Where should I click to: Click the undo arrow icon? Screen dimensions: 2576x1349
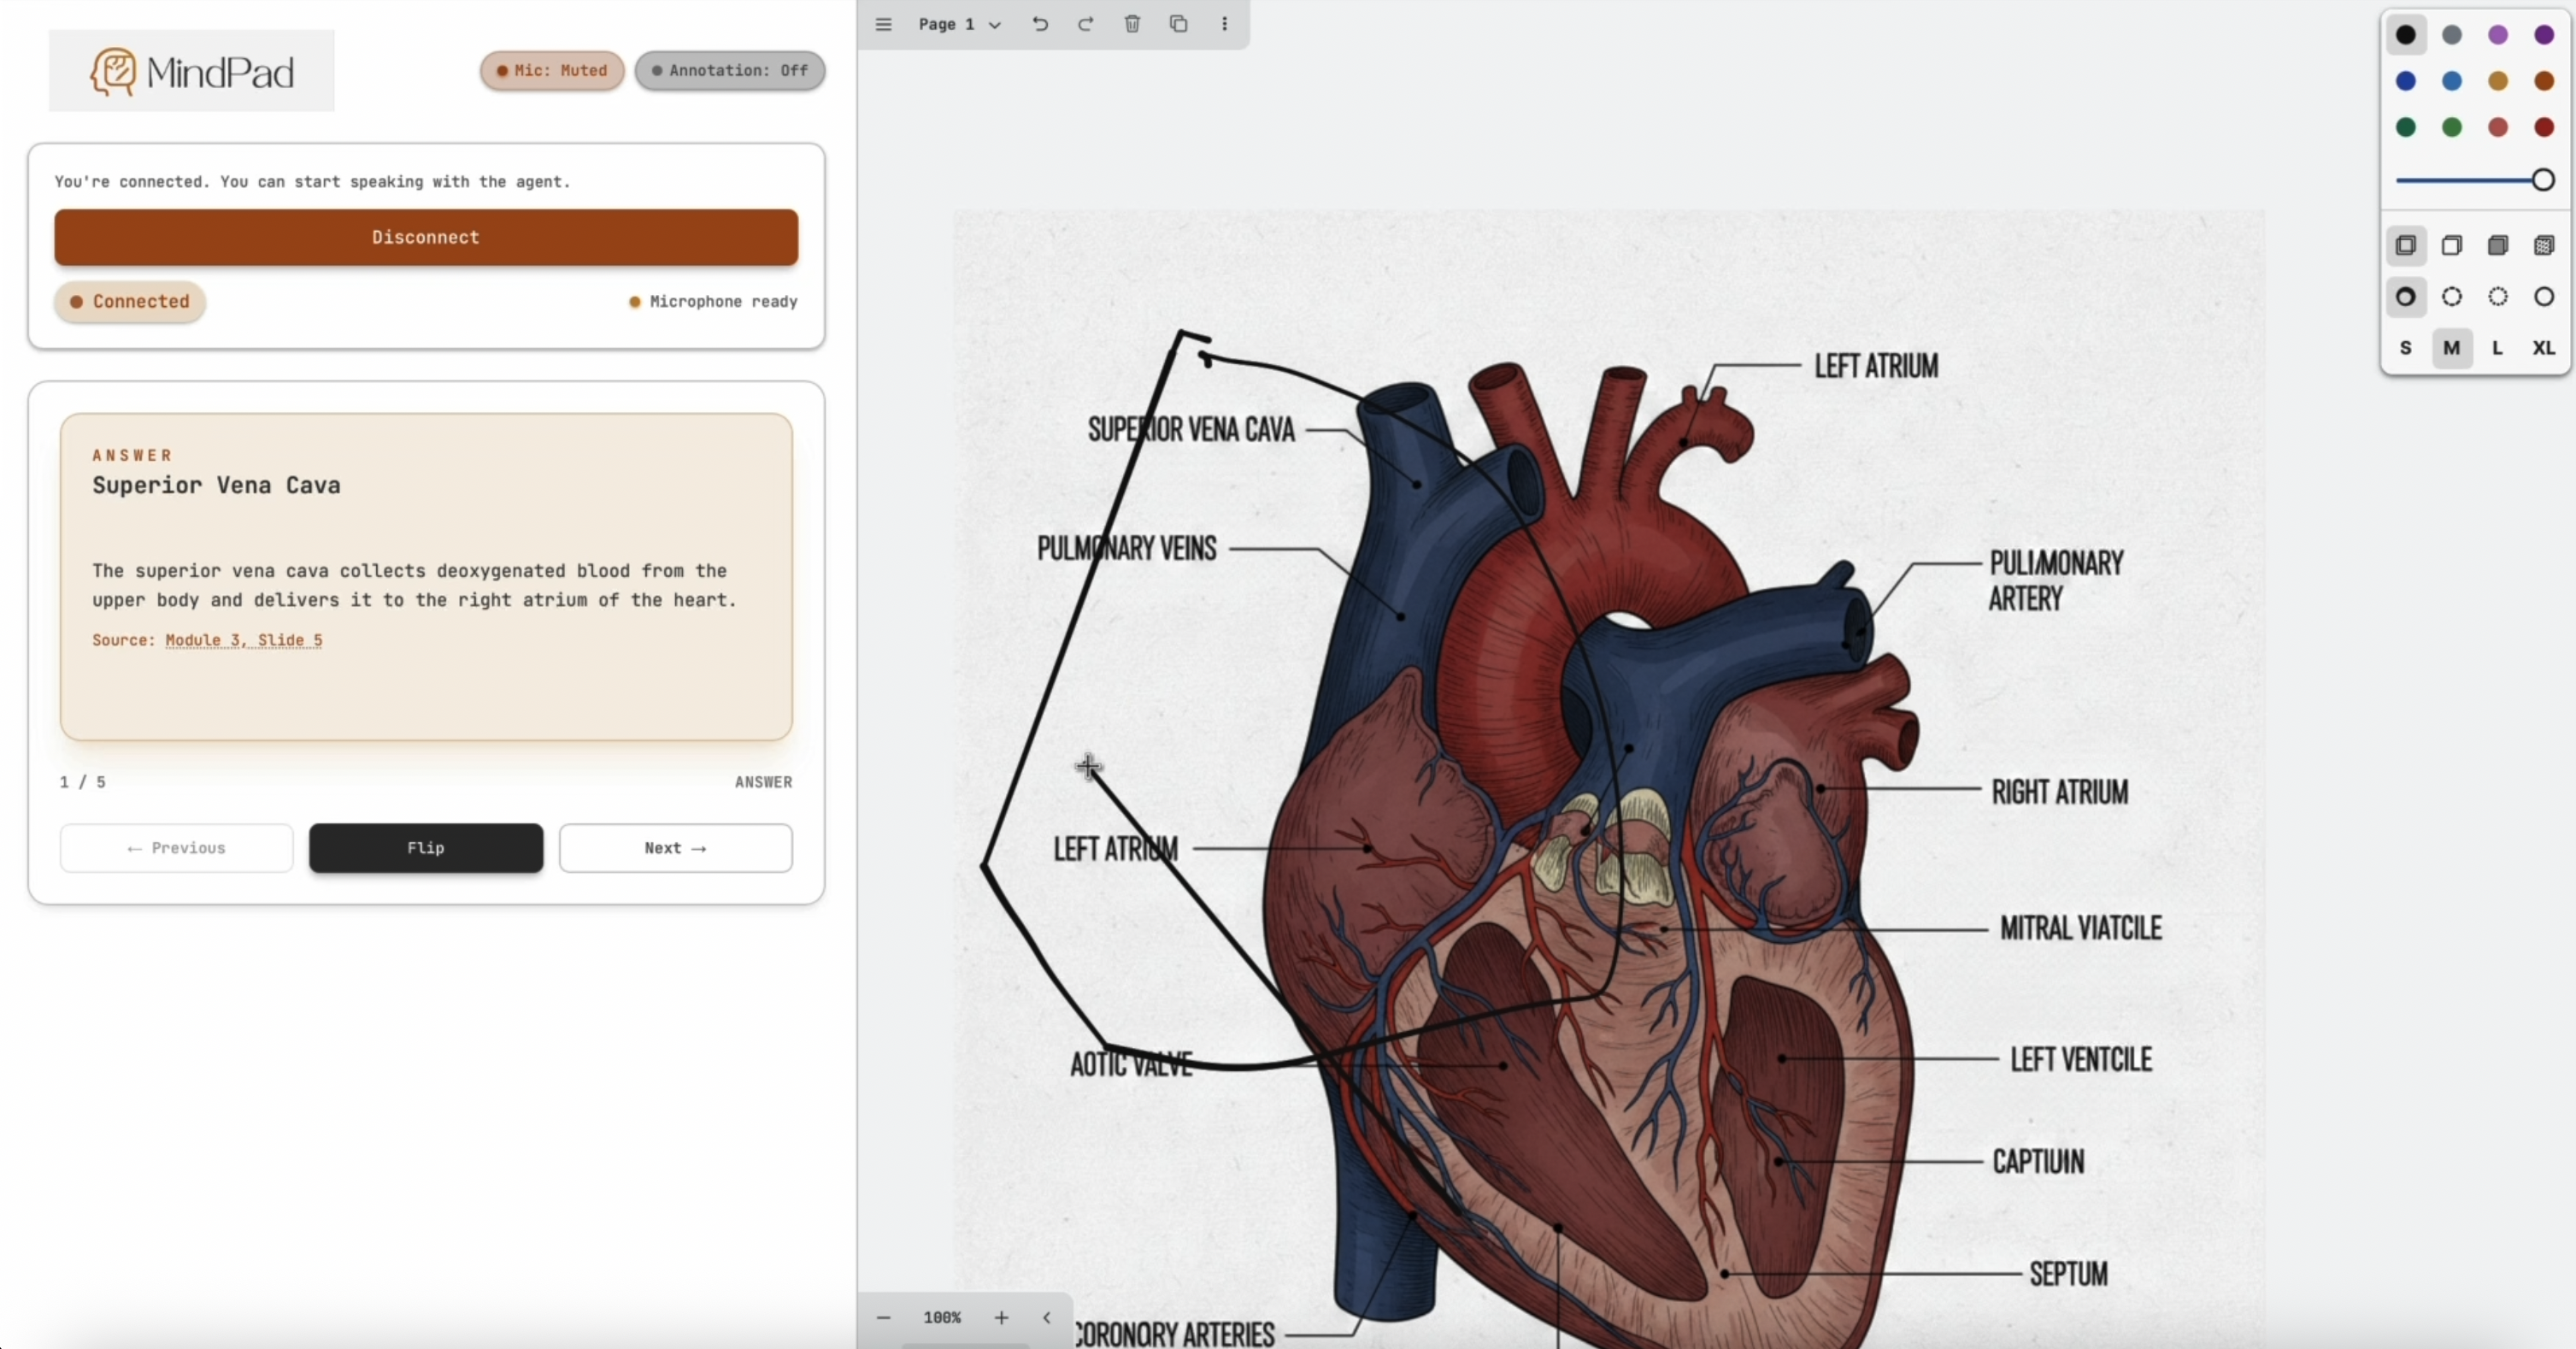(x=1040, y=24)
